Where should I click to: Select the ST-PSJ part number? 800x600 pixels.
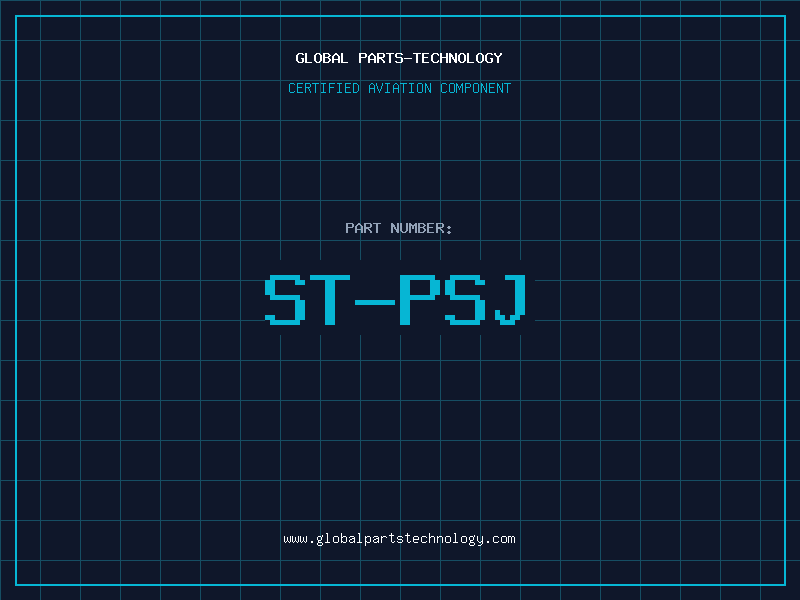[395, 299]
